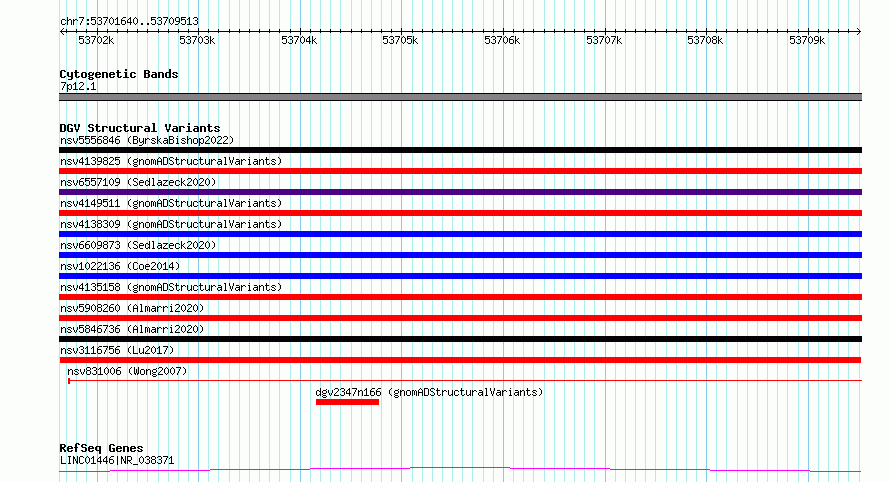The image size is (890, 482).
Task: Click the 53702k ruler tick label
Action: coord(96,41)
